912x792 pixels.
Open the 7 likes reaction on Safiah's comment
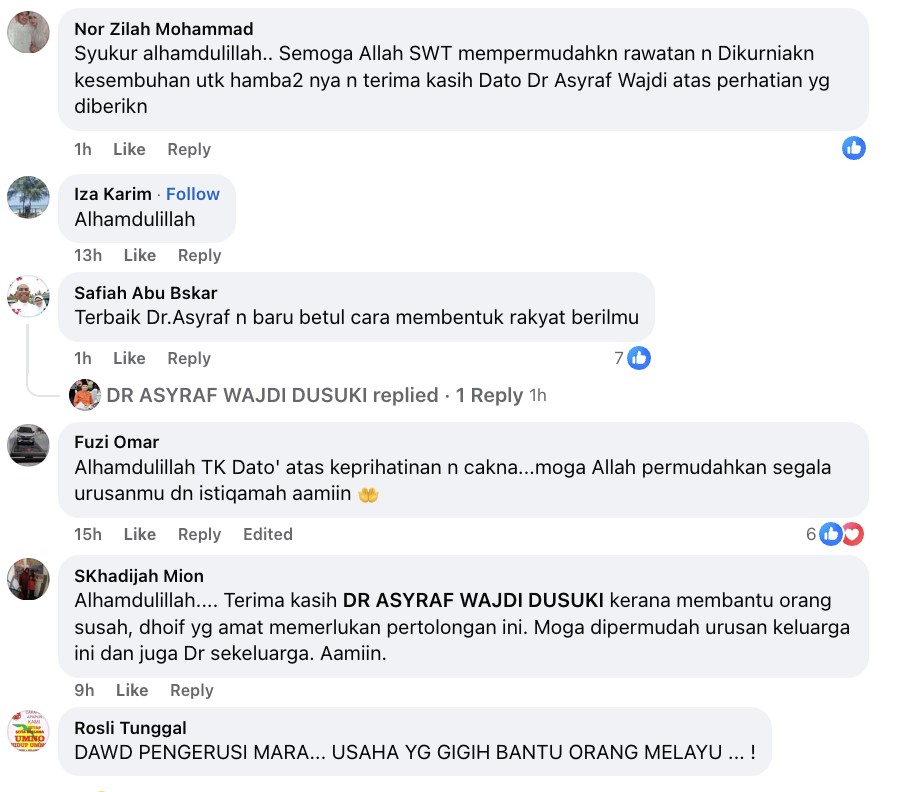click(x=633, y=358)
